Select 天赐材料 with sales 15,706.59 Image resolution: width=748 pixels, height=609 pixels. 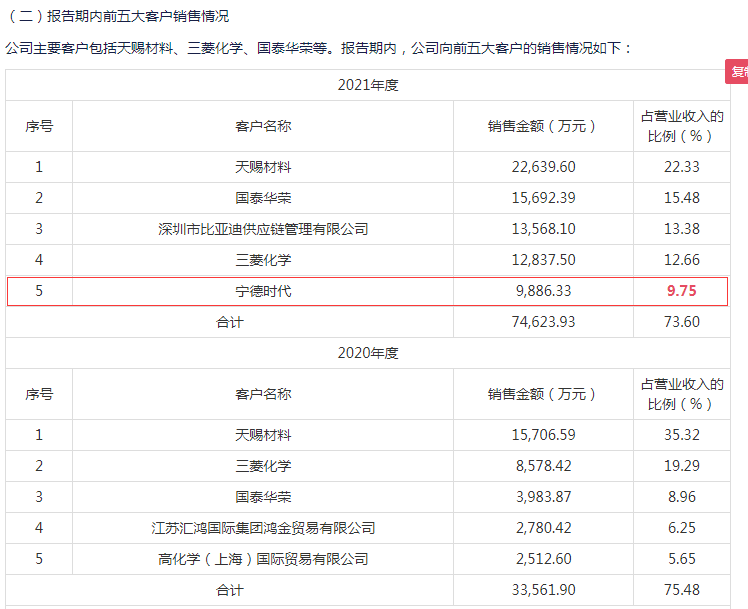click(263, 435)
